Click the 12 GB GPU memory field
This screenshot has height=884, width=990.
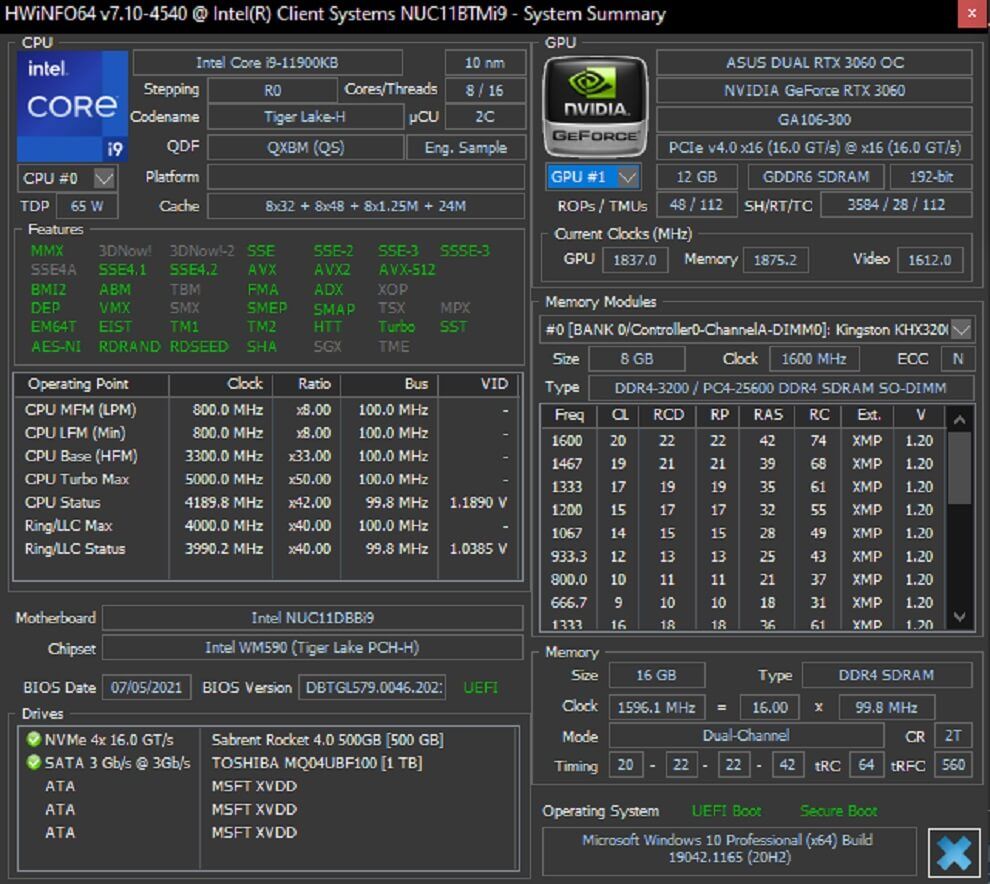pos(697,177)
